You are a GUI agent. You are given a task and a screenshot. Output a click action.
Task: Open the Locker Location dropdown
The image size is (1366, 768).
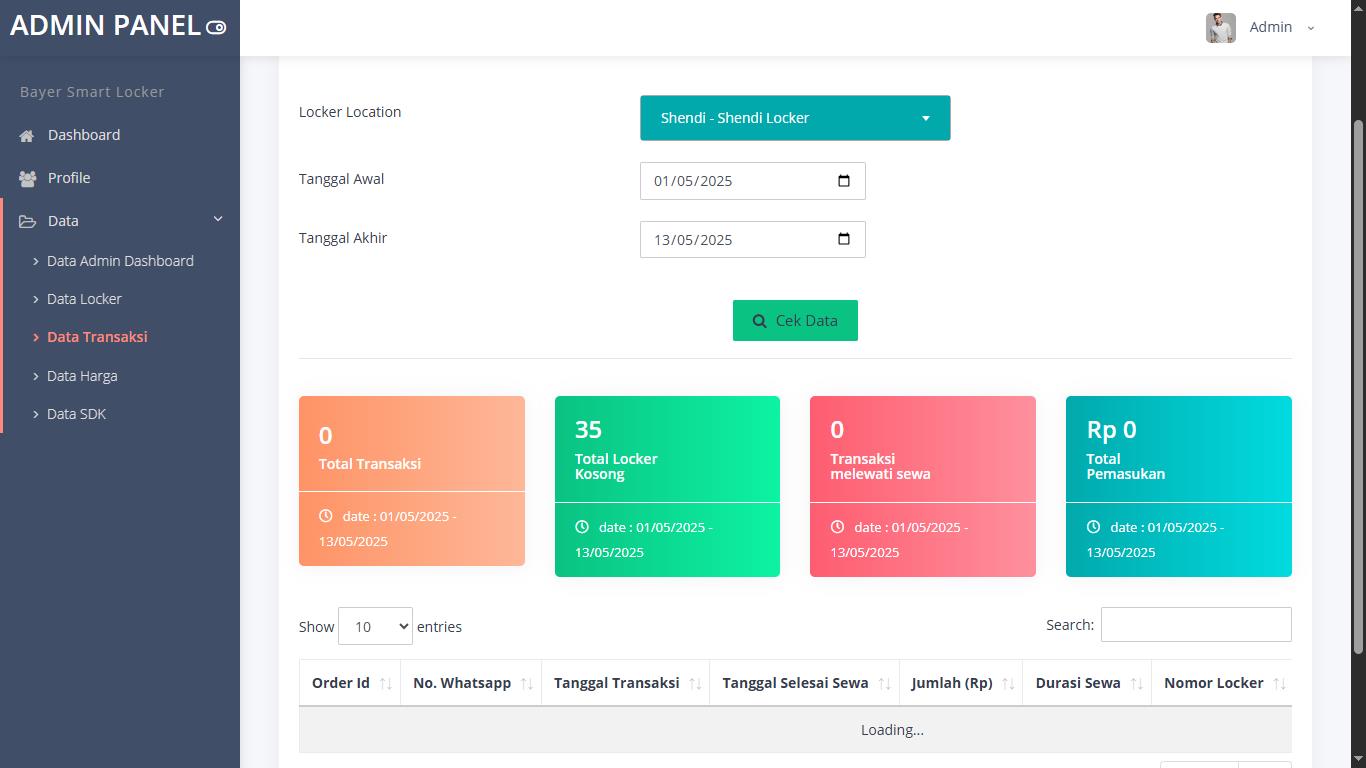coord(795,117)
